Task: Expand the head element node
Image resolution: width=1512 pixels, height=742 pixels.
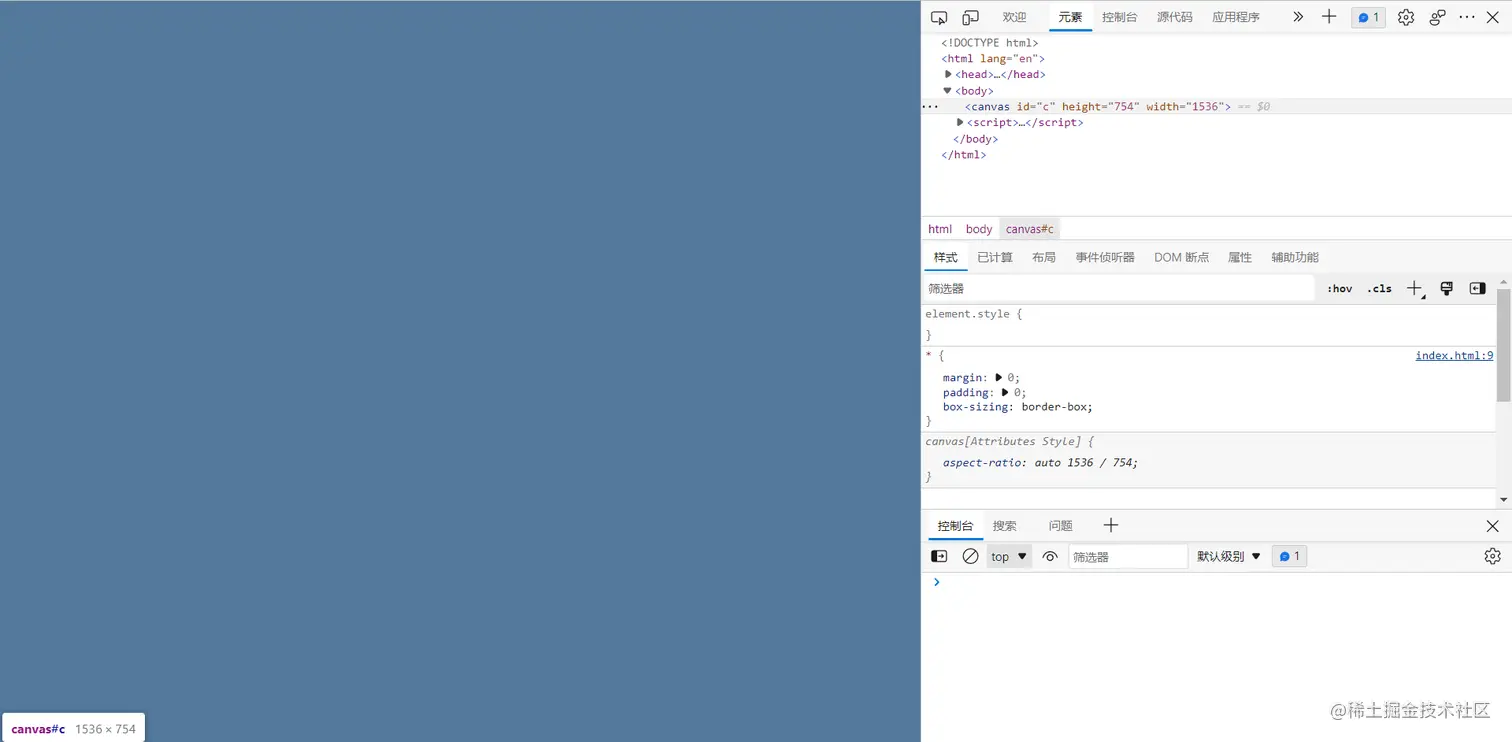Action: pos(948,74)
